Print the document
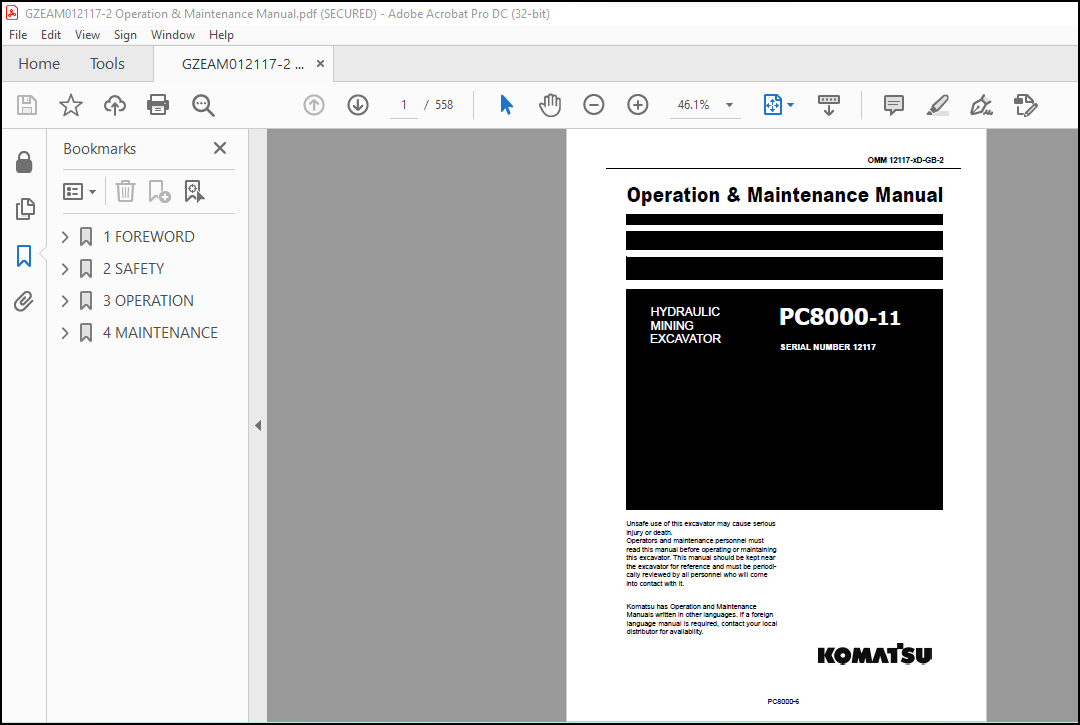 (x=158, y=105)
